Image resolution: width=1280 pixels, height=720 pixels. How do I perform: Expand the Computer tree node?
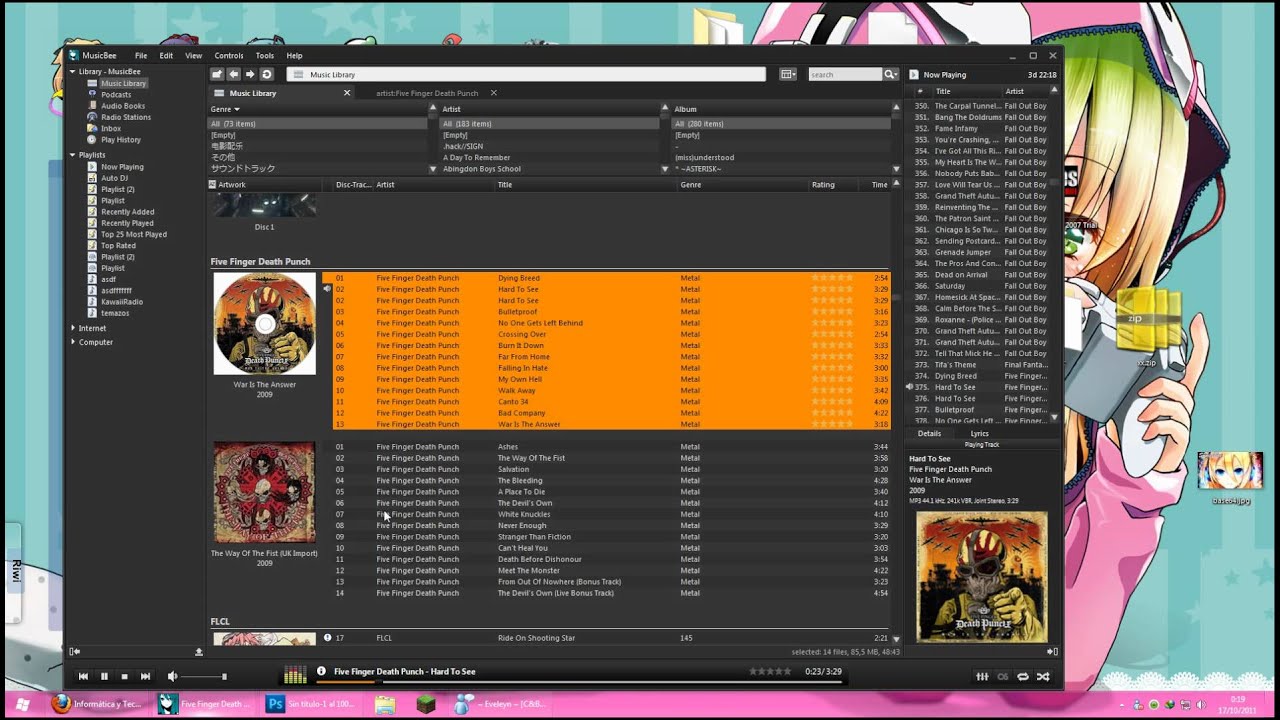[x=72, y=342]
